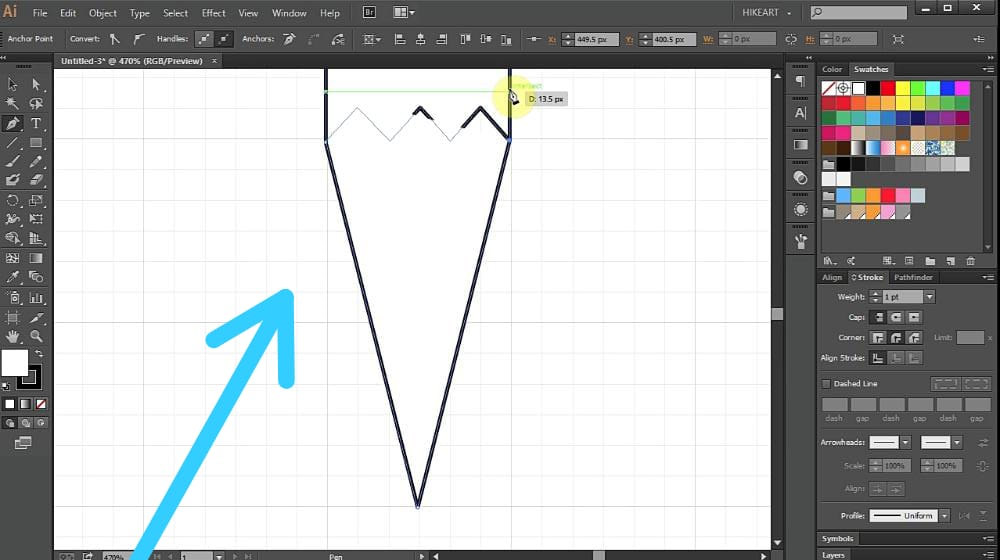Switch to the Color panel tab
Screen dimensions: 1000x560
tap(832, 69)
